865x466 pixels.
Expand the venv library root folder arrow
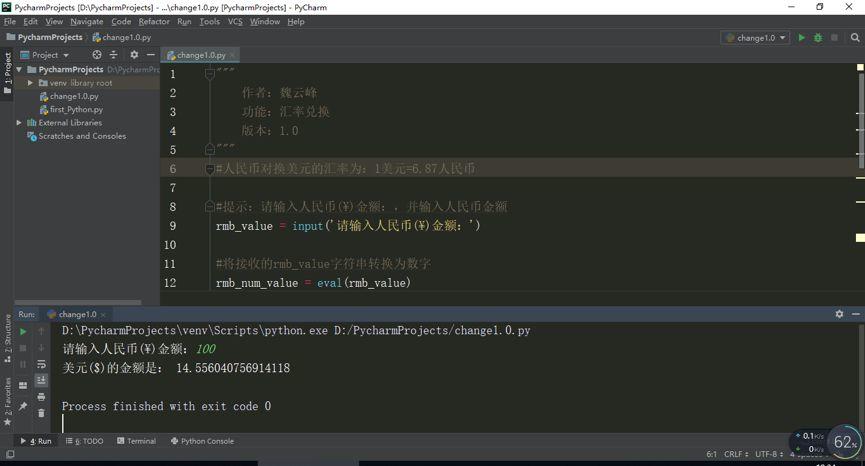pyautogui.click(x=30, y=83)
